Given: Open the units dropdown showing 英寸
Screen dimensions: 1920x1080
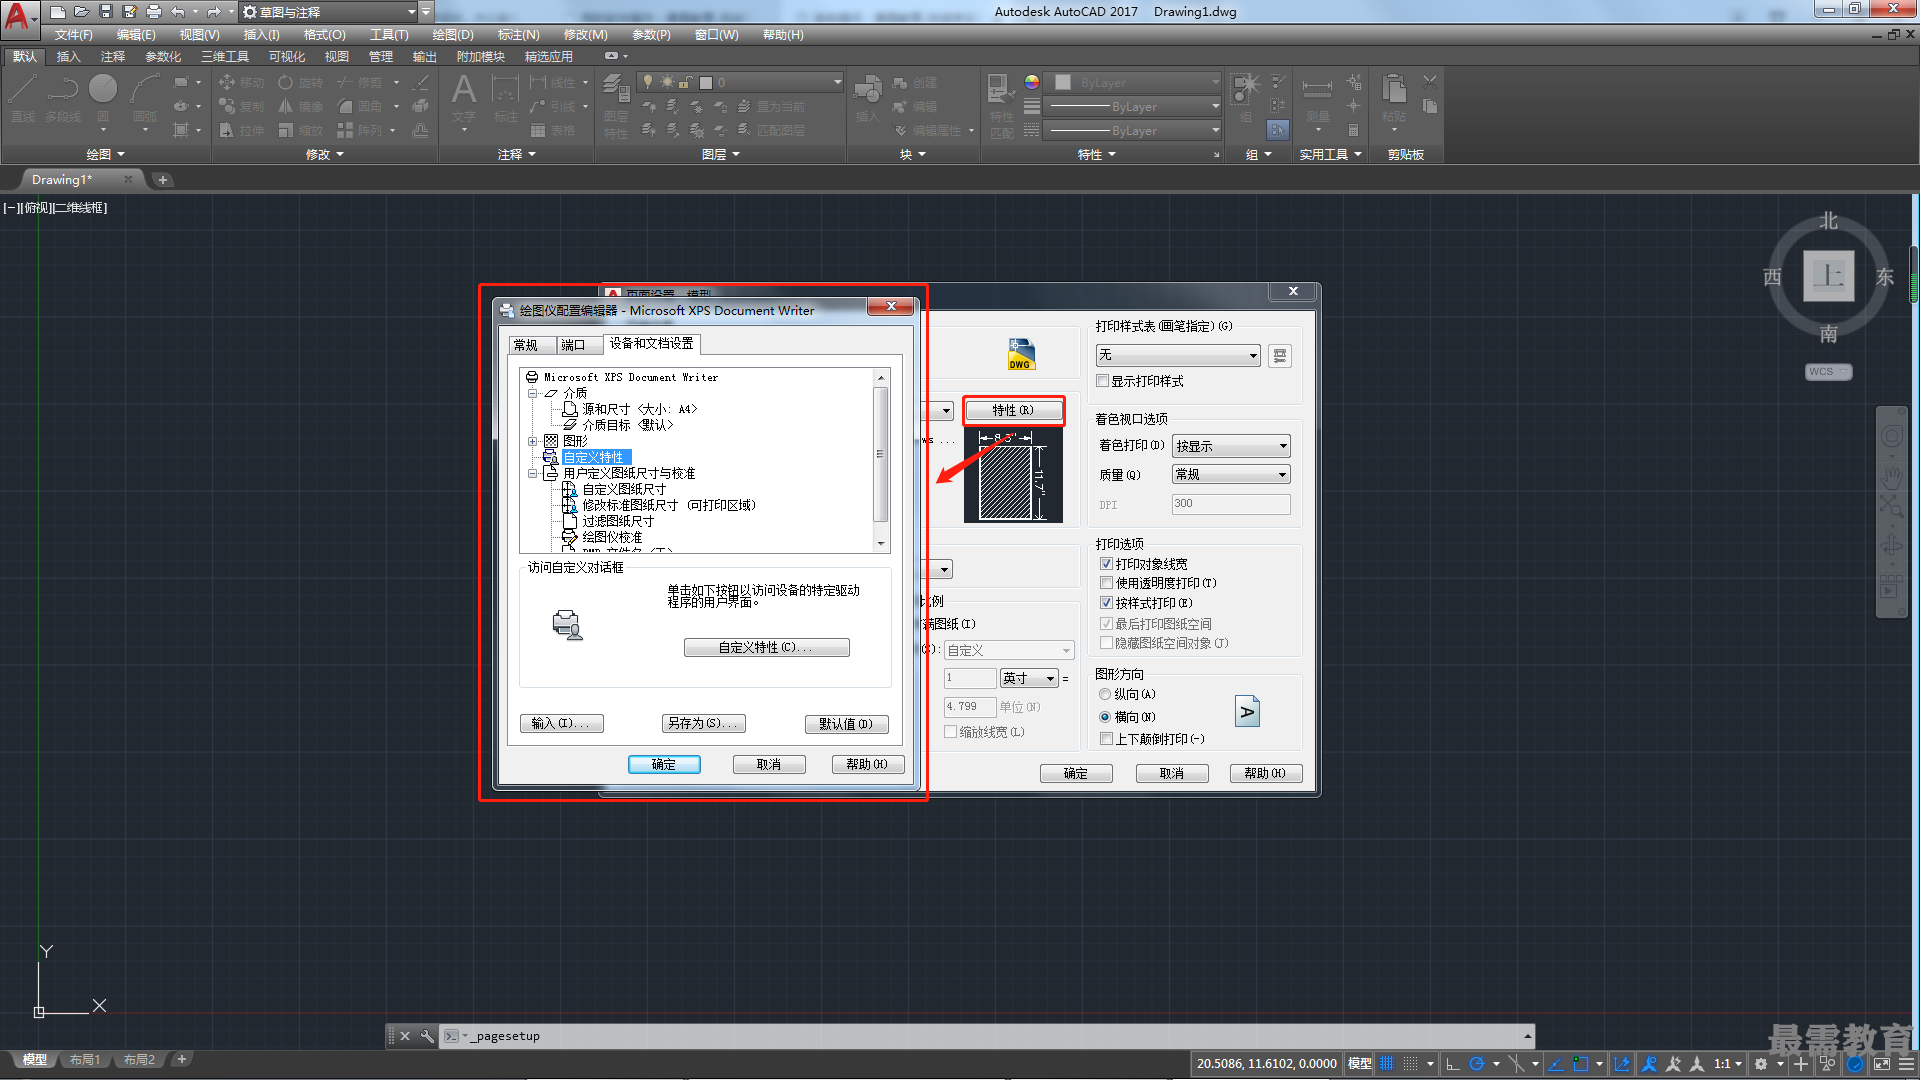Looking at the screenshot, I should coord(1029,678).
